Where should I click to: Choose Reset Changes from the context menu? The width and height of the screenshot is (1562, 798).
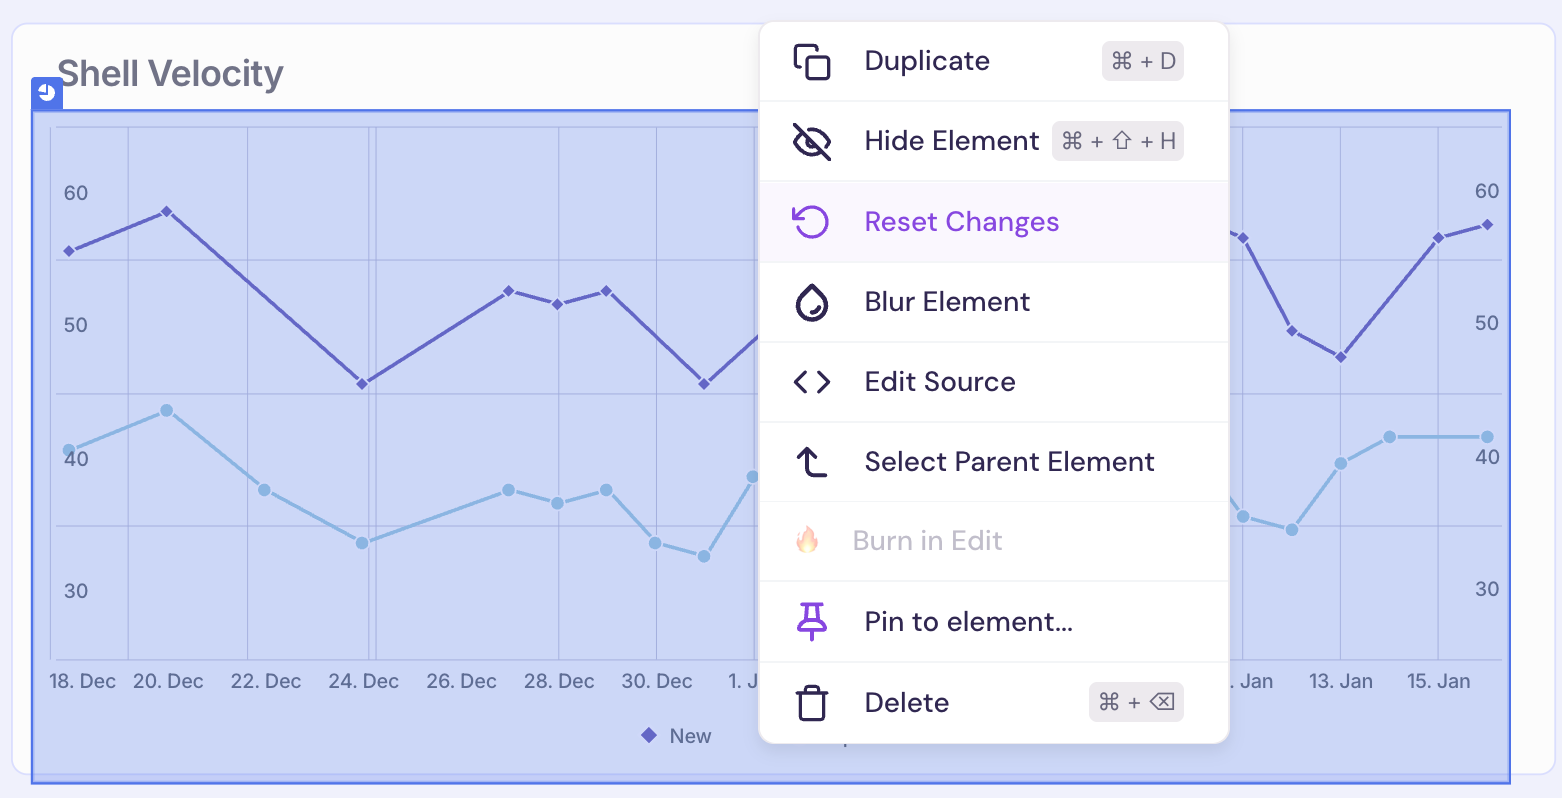[x=961, y=221]
